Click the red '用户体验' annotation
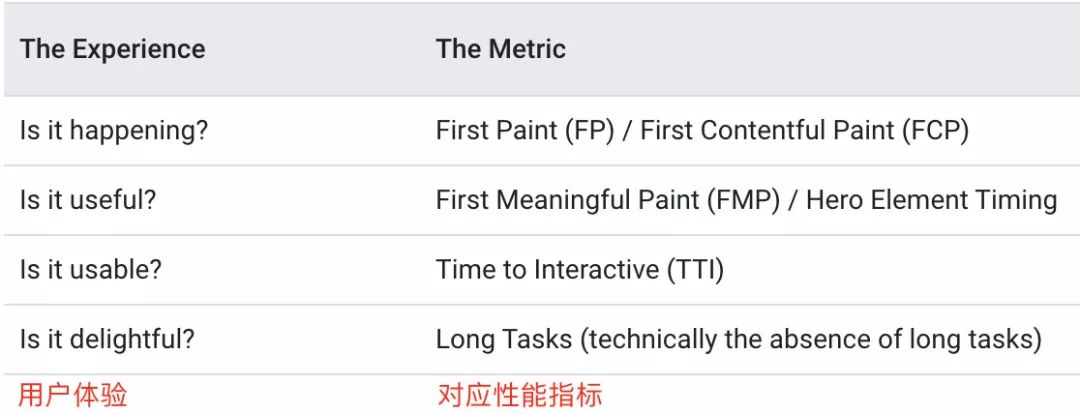This screenshot has width=1080, height=414. click(72, 396)
